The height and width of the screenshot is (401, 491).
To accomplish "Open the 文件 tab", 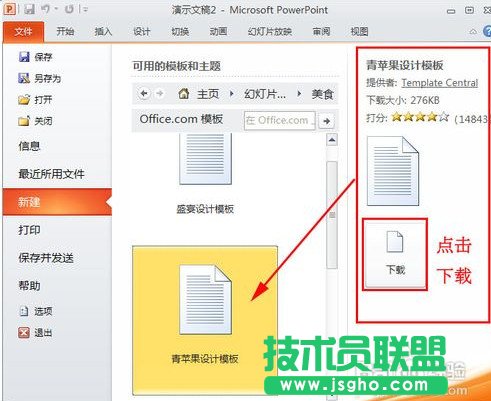I will [23, 32].
